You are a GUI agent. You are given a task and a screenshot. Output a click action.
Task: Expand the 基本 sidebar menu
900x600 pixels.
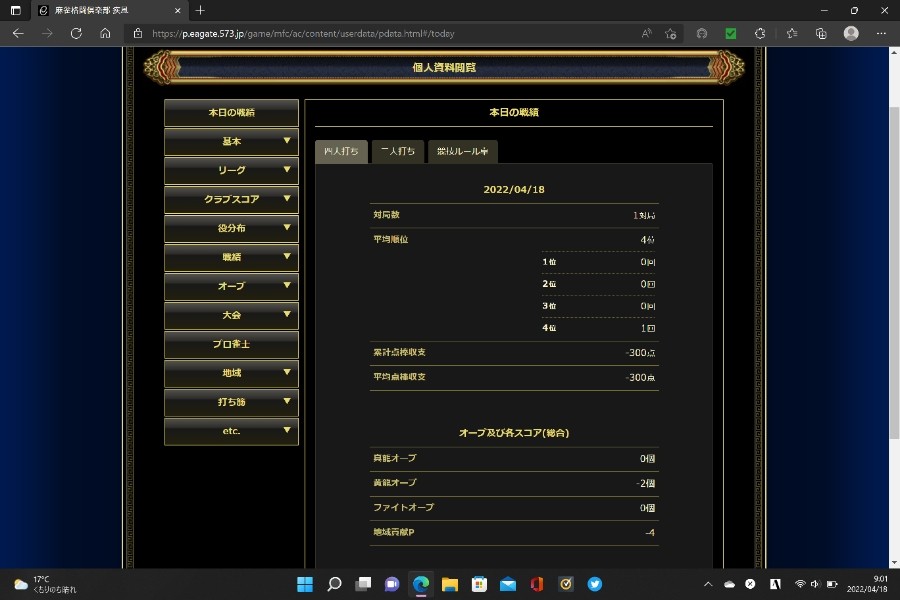[231, 142]
